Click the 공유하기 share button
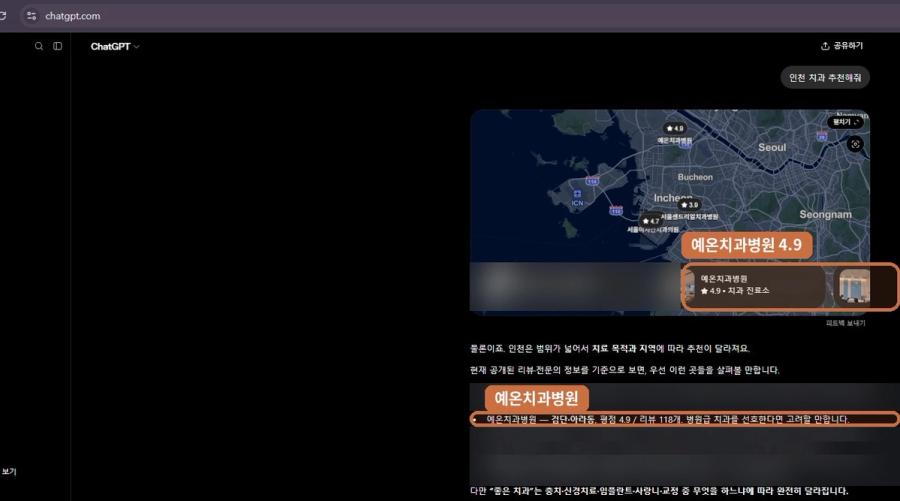The height and width of the screenshot is (501, 900). click(841, 46)
